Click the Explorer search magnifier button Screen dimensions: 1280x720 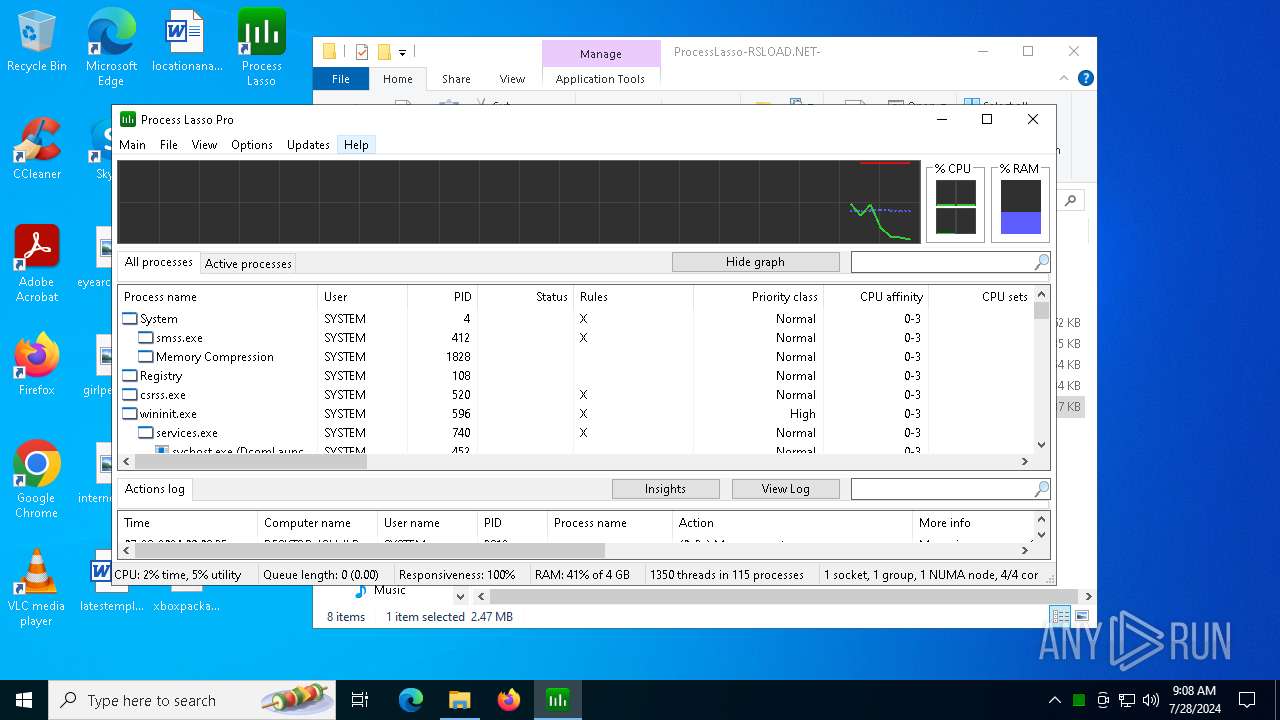pos(1070,201)
